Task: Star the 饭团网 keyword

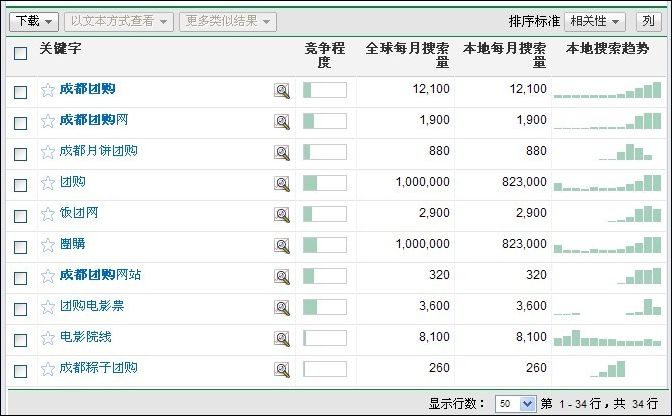Action: (47, 215)
